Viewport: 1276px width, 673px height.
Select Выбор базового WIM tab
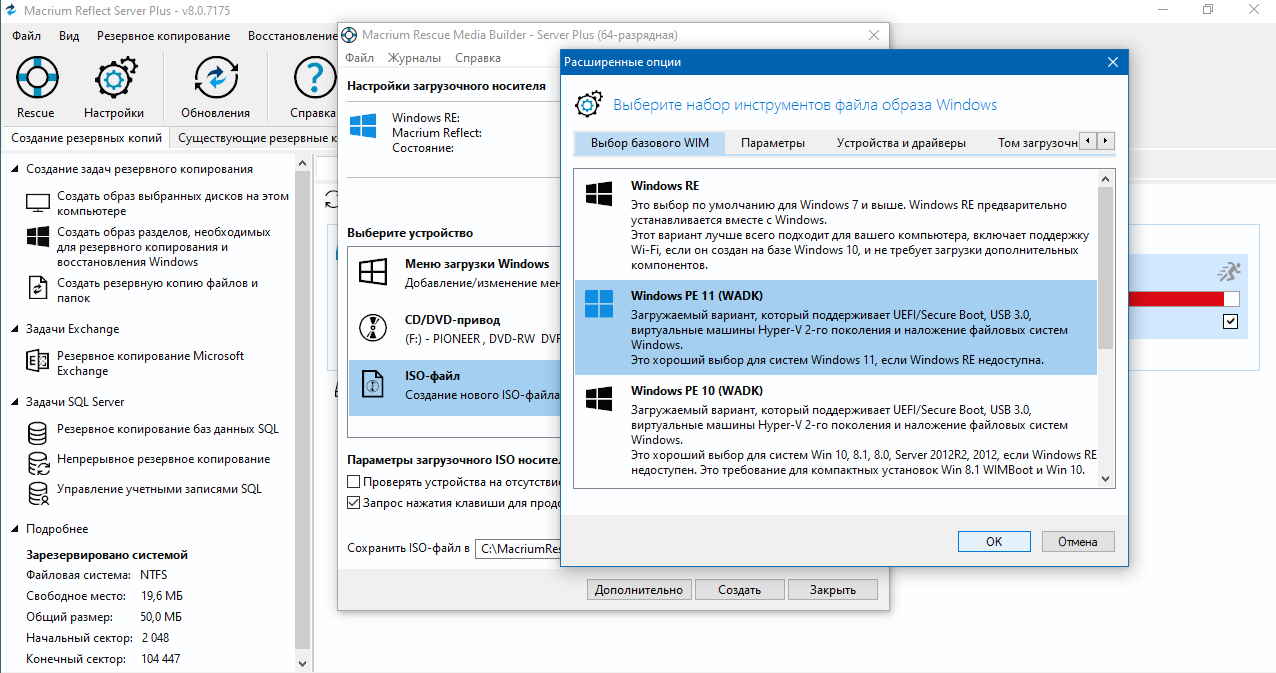coord(650,143)
